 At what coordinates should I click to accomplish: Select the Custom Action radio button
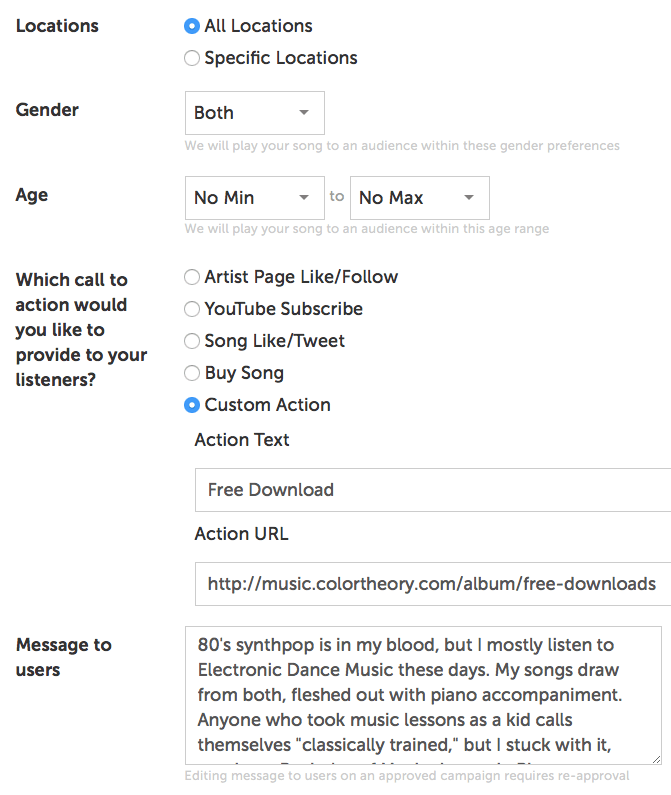192,405
